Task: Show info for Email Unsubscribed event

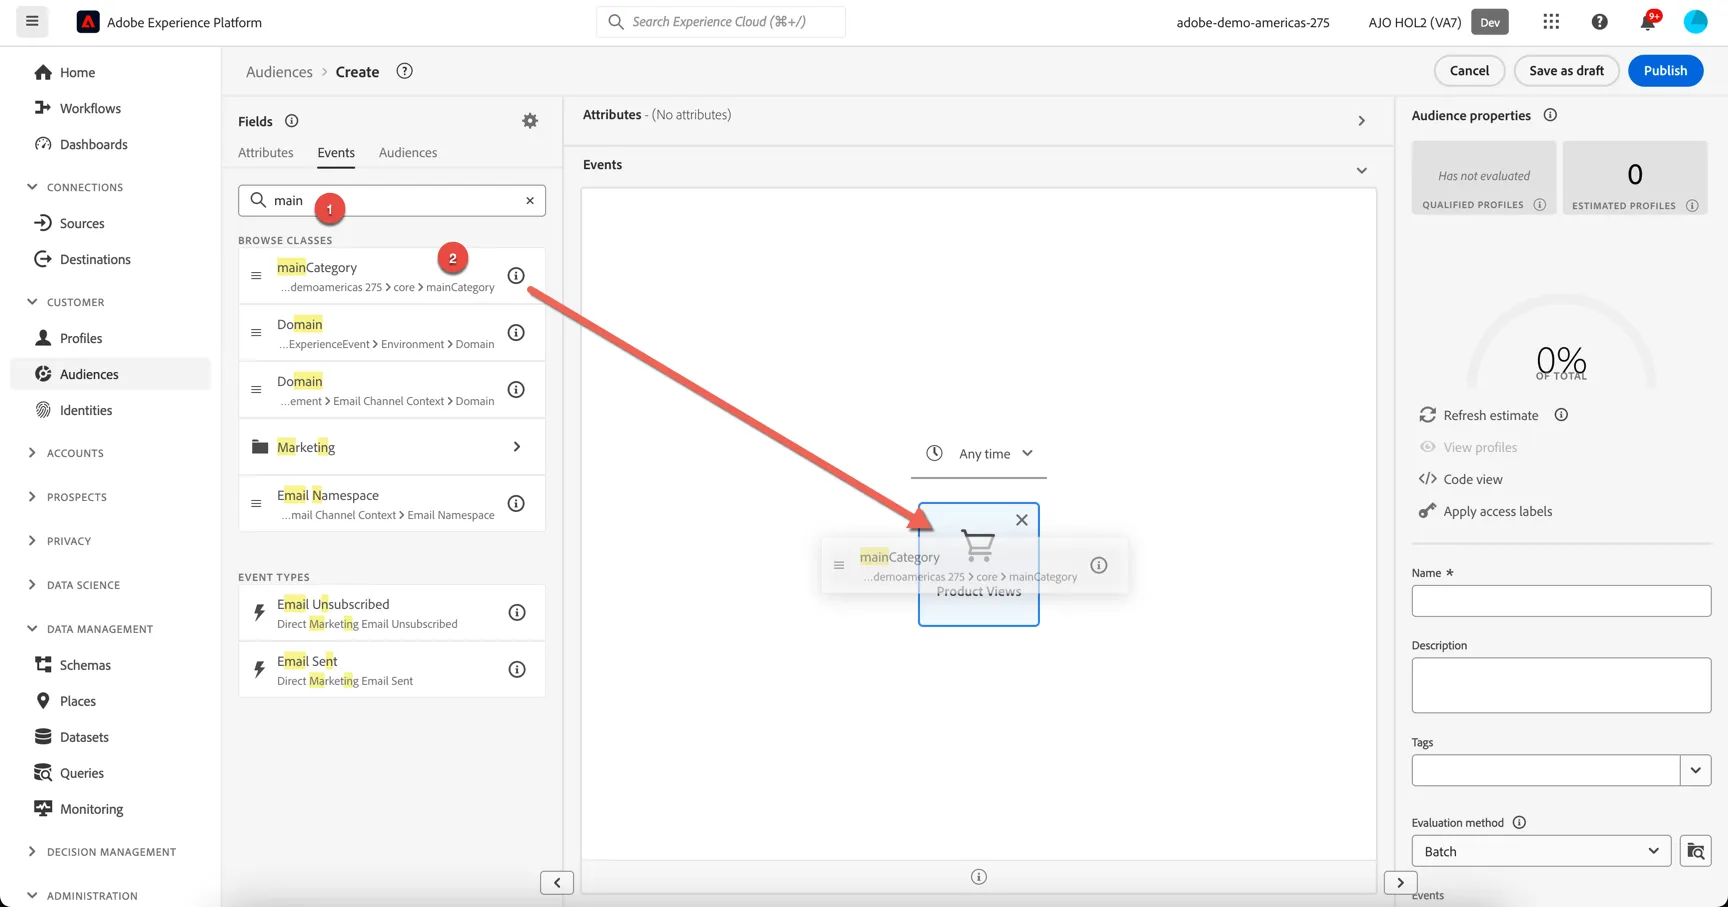Action: point(517,612)
